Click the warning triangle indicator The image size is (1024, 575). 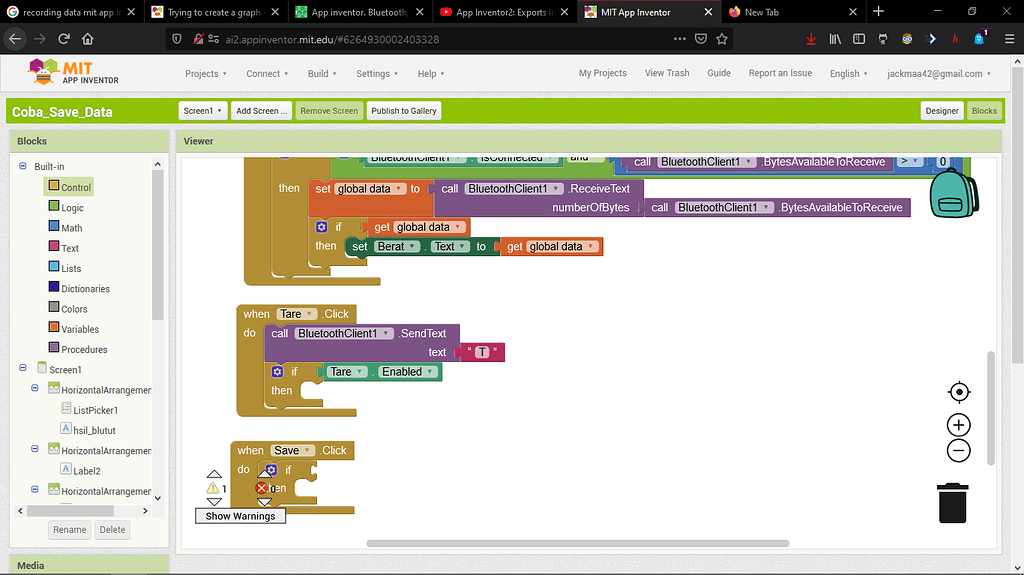click(213, 489)
